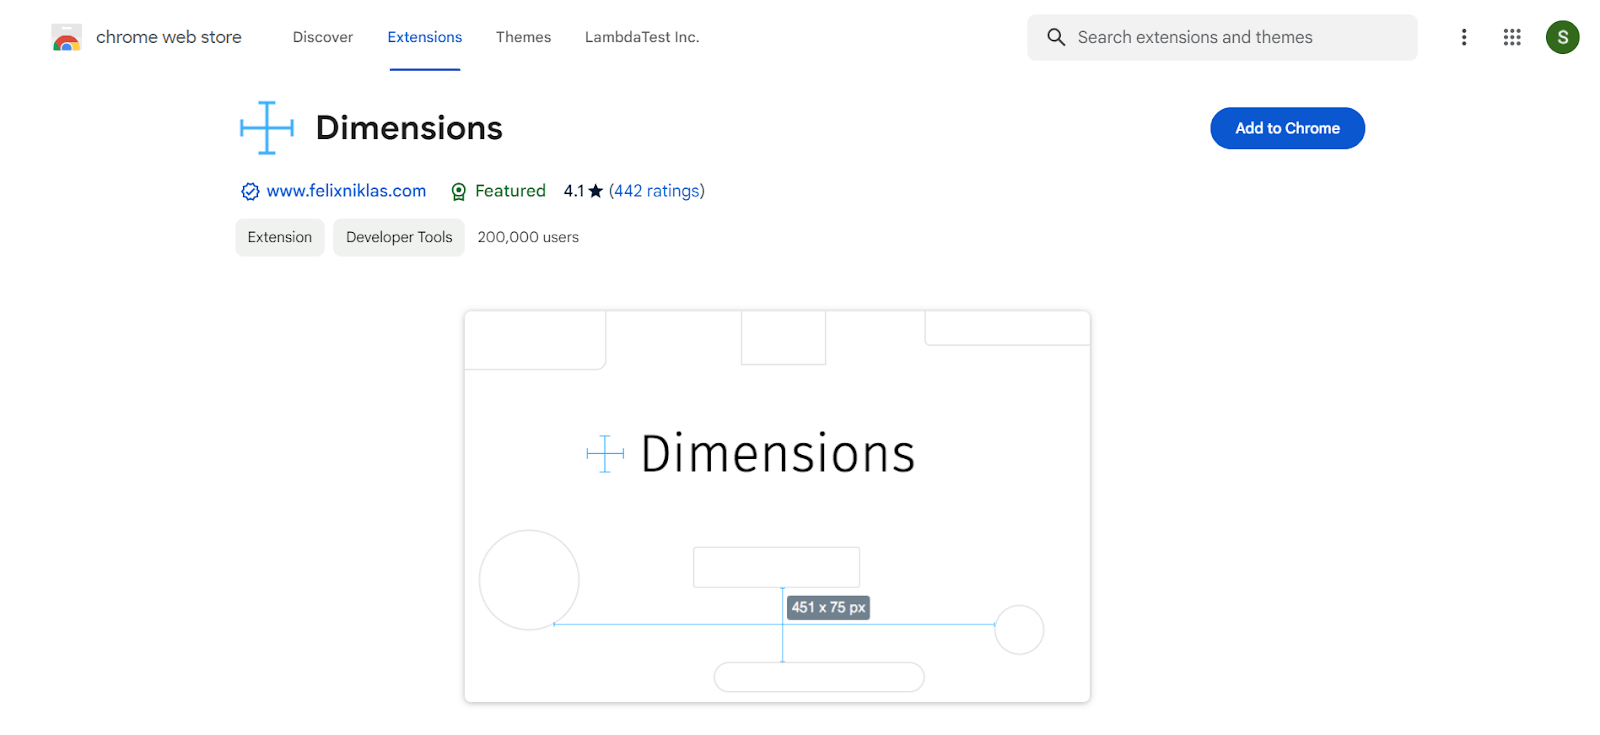1600x735 pixels.
Task: Click the rating star icon
Action: (596, 191)
